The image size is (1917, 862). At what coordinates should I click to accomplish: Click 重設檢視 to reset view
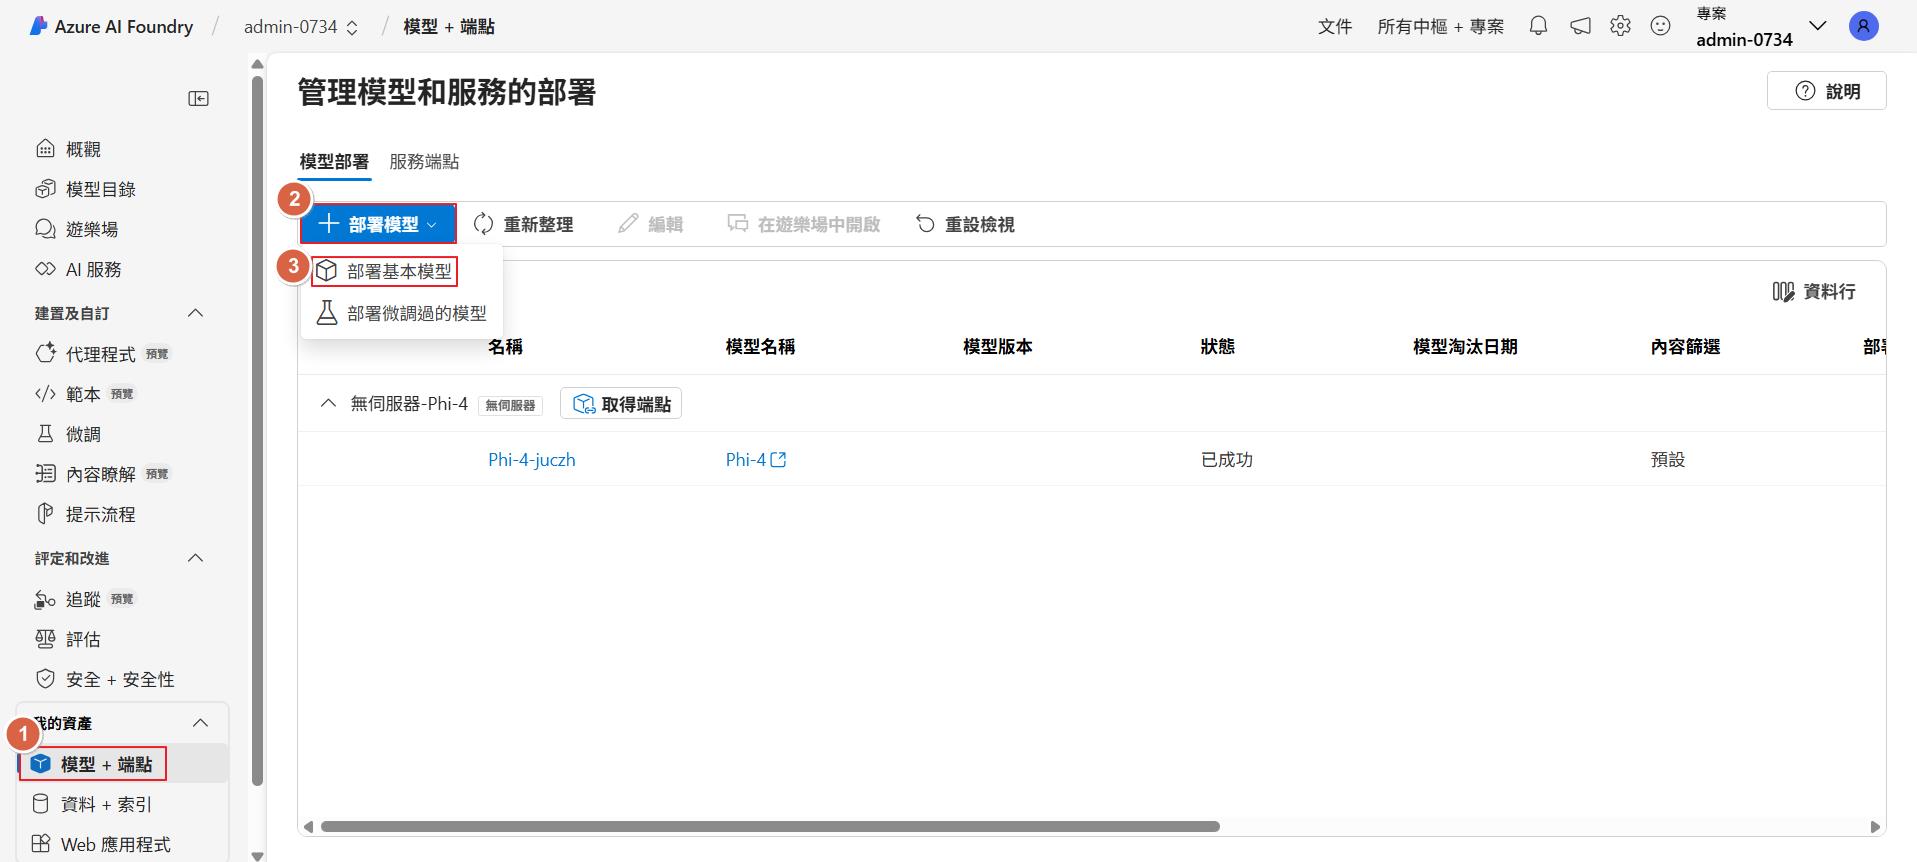pos(965,225)
